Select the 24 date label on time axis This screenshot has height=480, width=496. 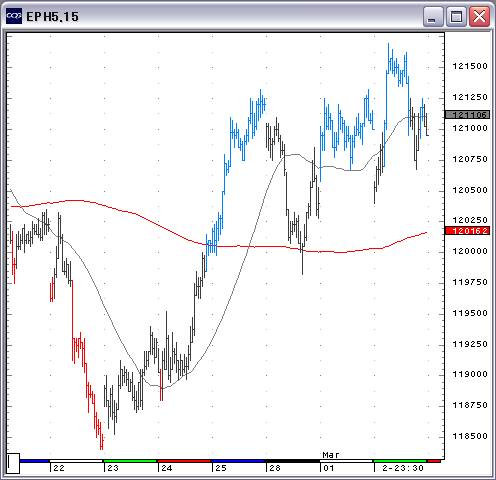coord(167,468)
